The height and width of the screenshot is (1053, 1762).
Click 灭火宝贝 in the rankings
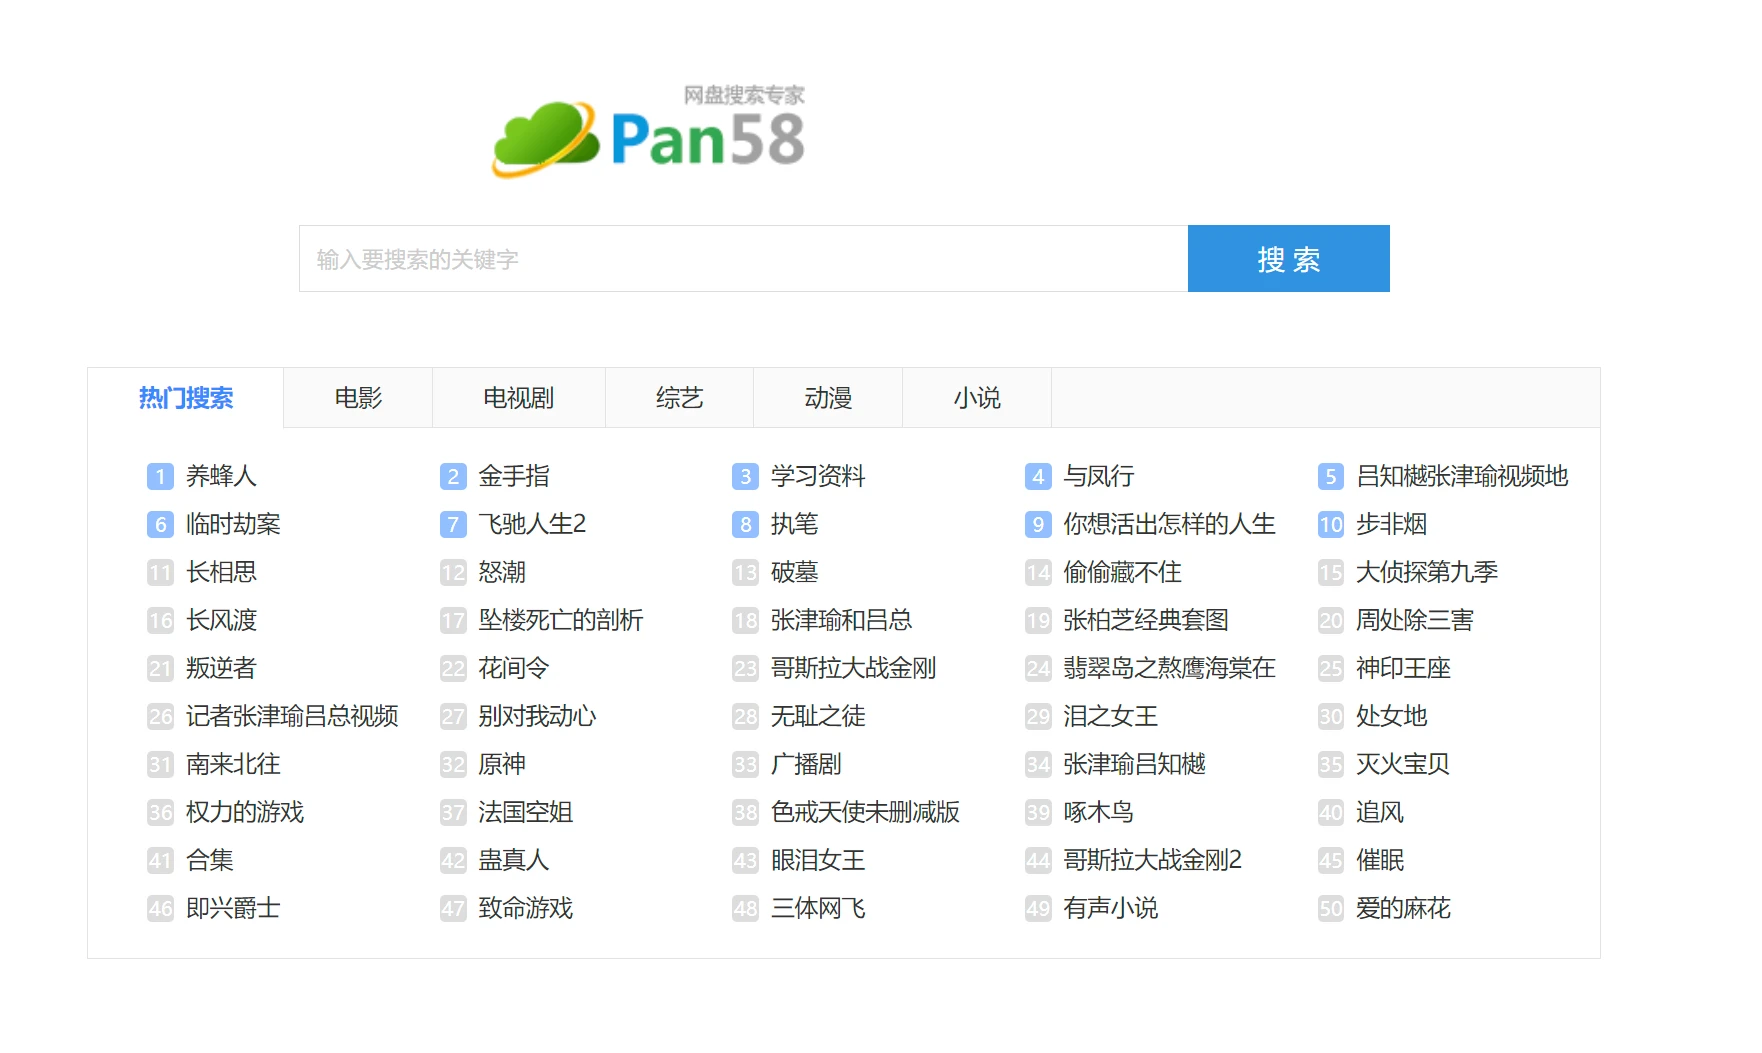click(1403, 764)
